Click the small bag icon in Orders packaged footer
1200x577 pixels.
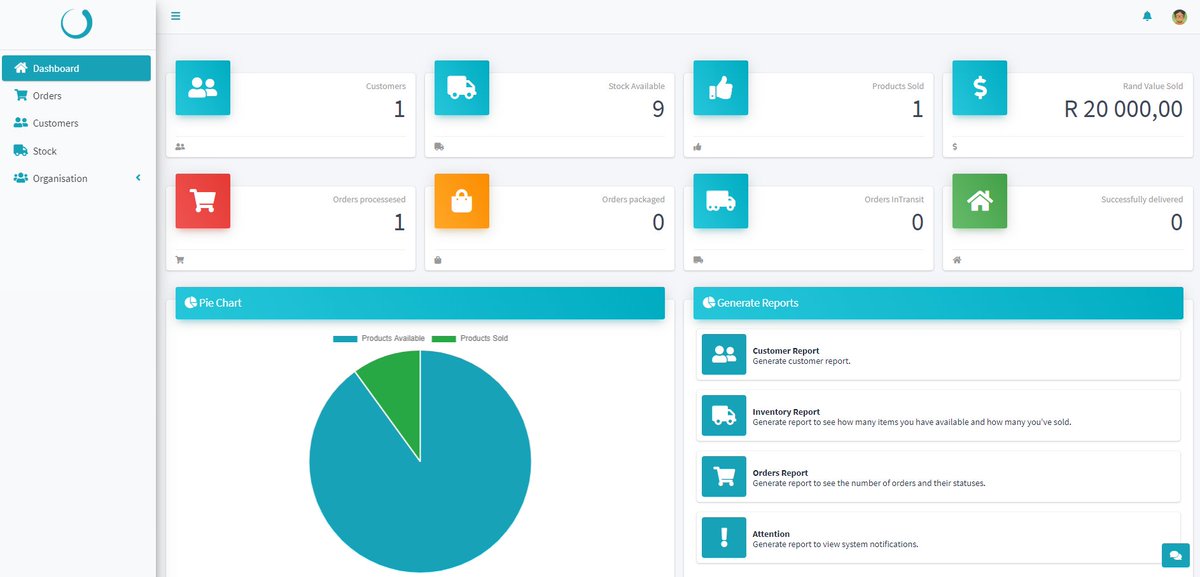click(438, 260)
